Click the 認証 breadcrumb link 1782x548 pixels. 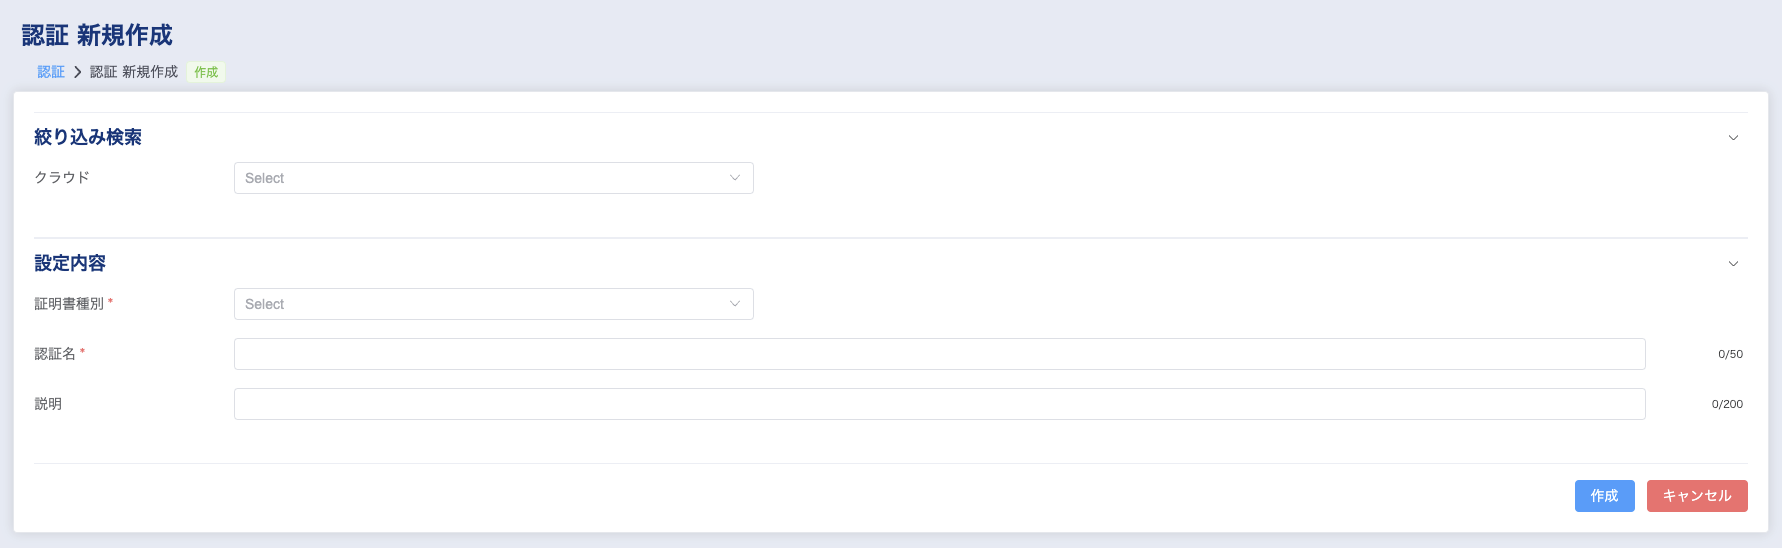51,72
